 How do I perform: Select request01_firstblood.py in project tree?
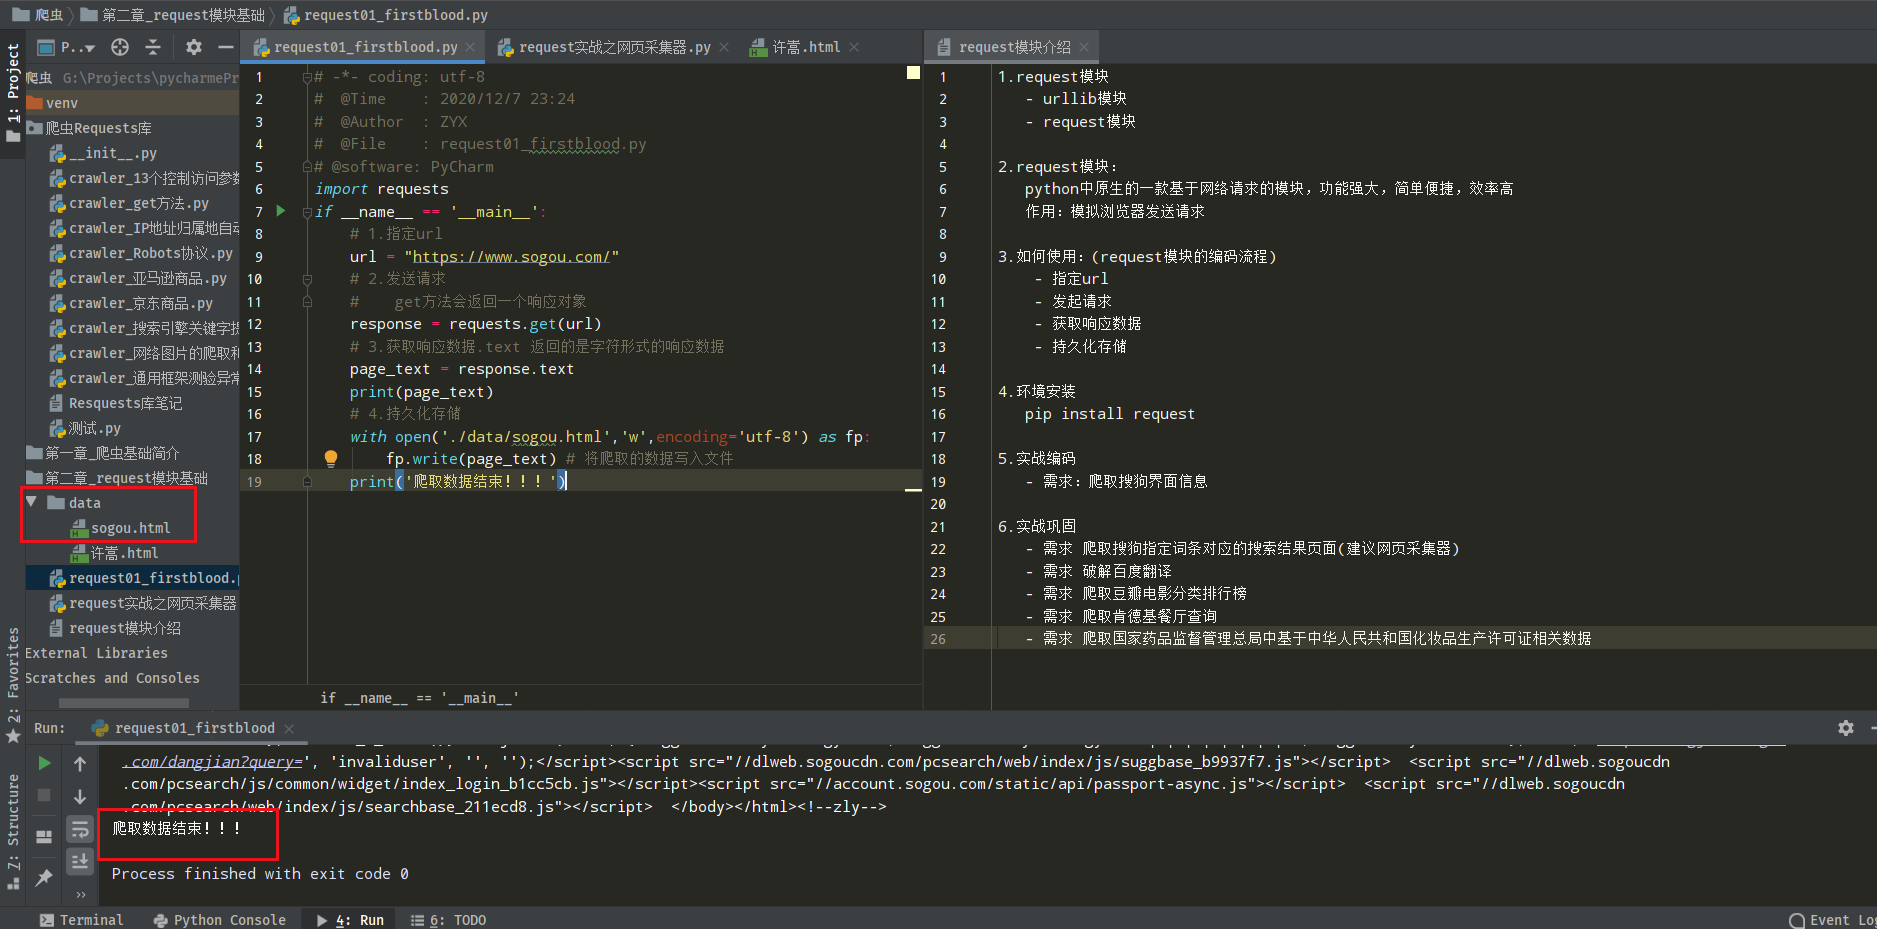143,578
